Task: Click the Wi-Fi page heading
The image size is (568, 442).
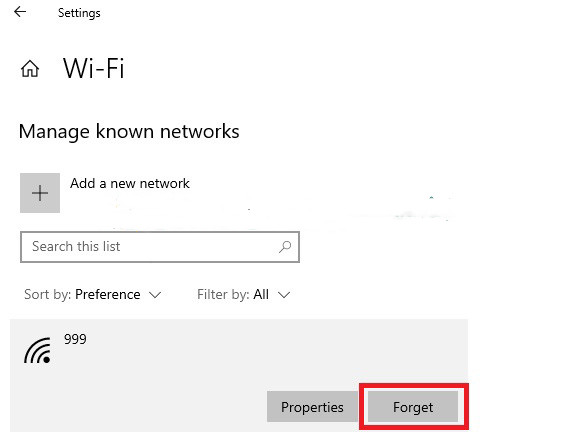Action: [93, 68]
